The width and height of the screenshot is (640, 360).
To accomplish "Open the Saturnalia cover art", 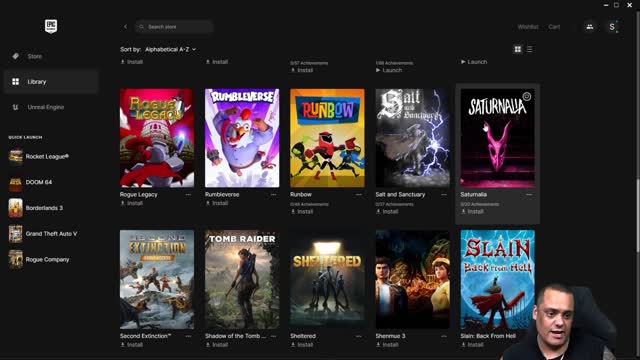I will (x=498, y=138).
